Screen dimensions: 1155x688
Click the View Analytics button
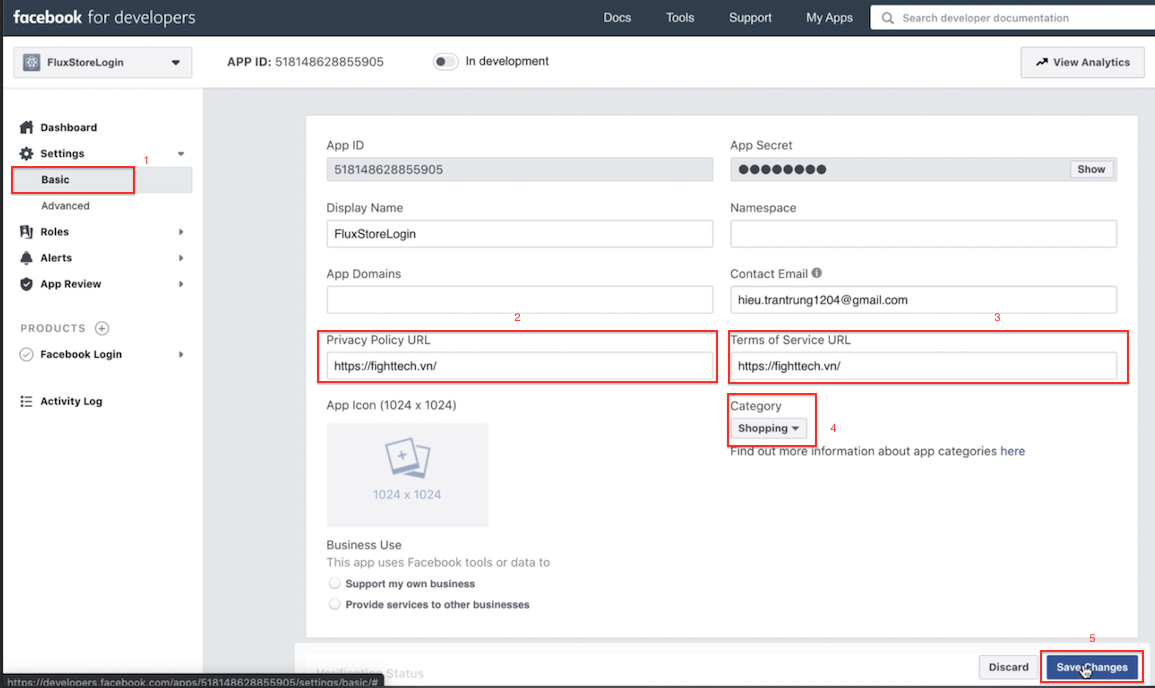[1082, 63]
